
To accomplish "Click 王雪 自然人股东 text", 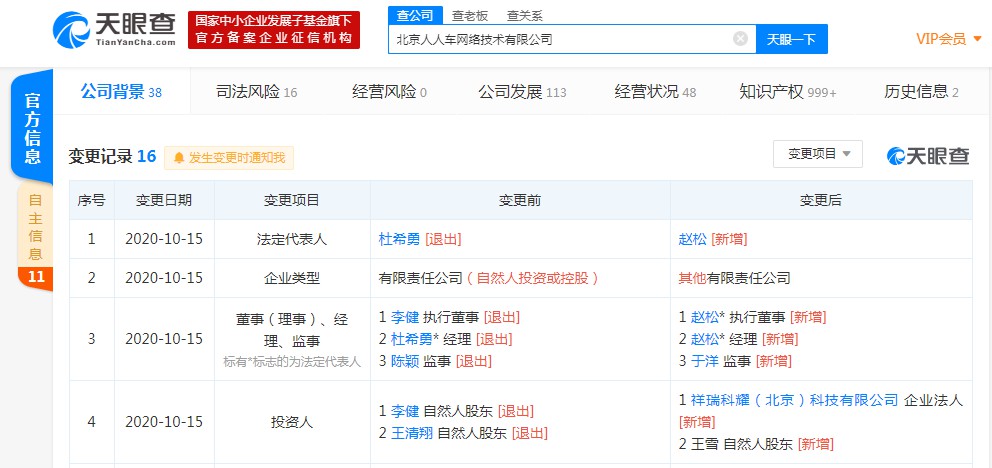I will pyautogui.click(x=741, y=444).
